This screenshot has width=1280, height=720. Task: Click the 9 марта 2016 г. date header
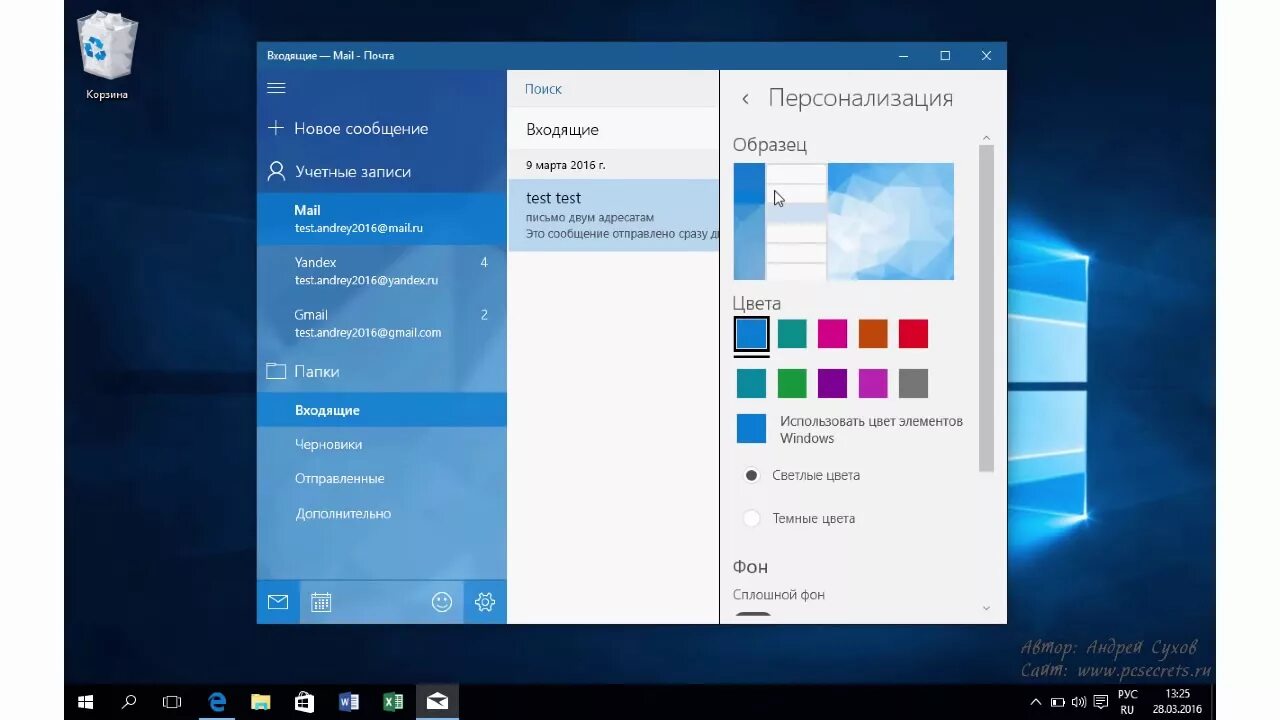[x=566, y=165]
